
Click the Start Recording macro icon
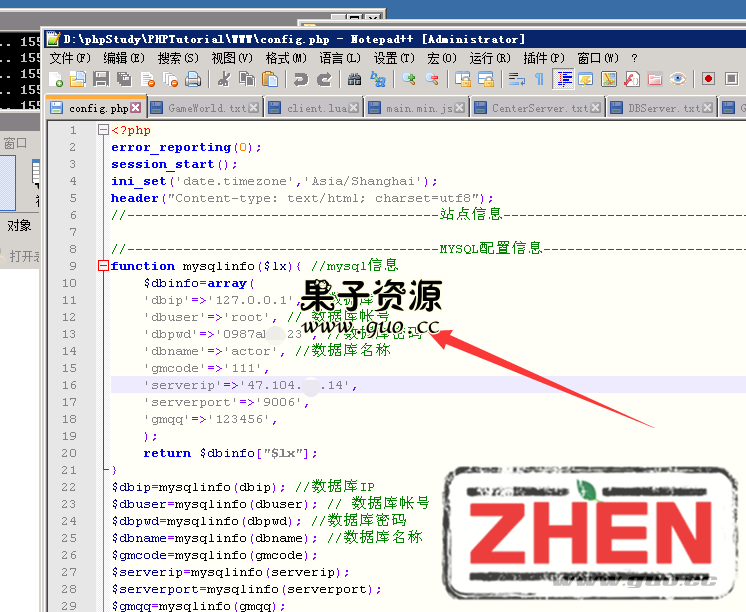(x=708, y=79)
